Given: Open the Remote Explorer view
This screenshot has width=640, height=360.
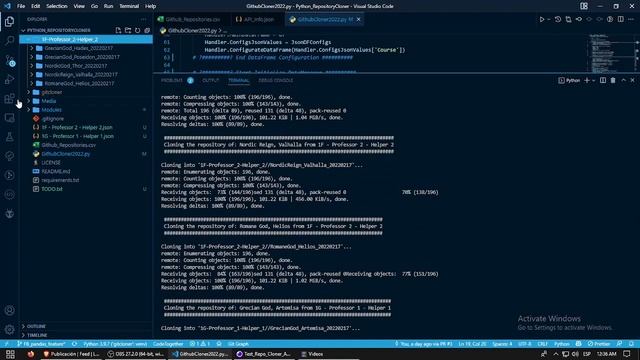Looking at the screenshot, I should [9, 118].
